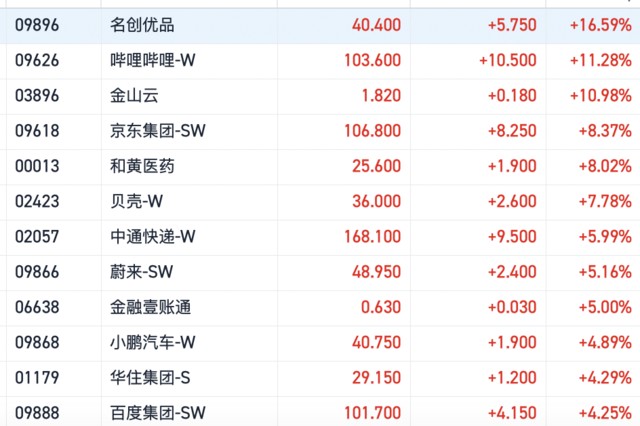640x426 pixels.
Task: Open the 百度集团-SW row
Action: click(158, 412)
